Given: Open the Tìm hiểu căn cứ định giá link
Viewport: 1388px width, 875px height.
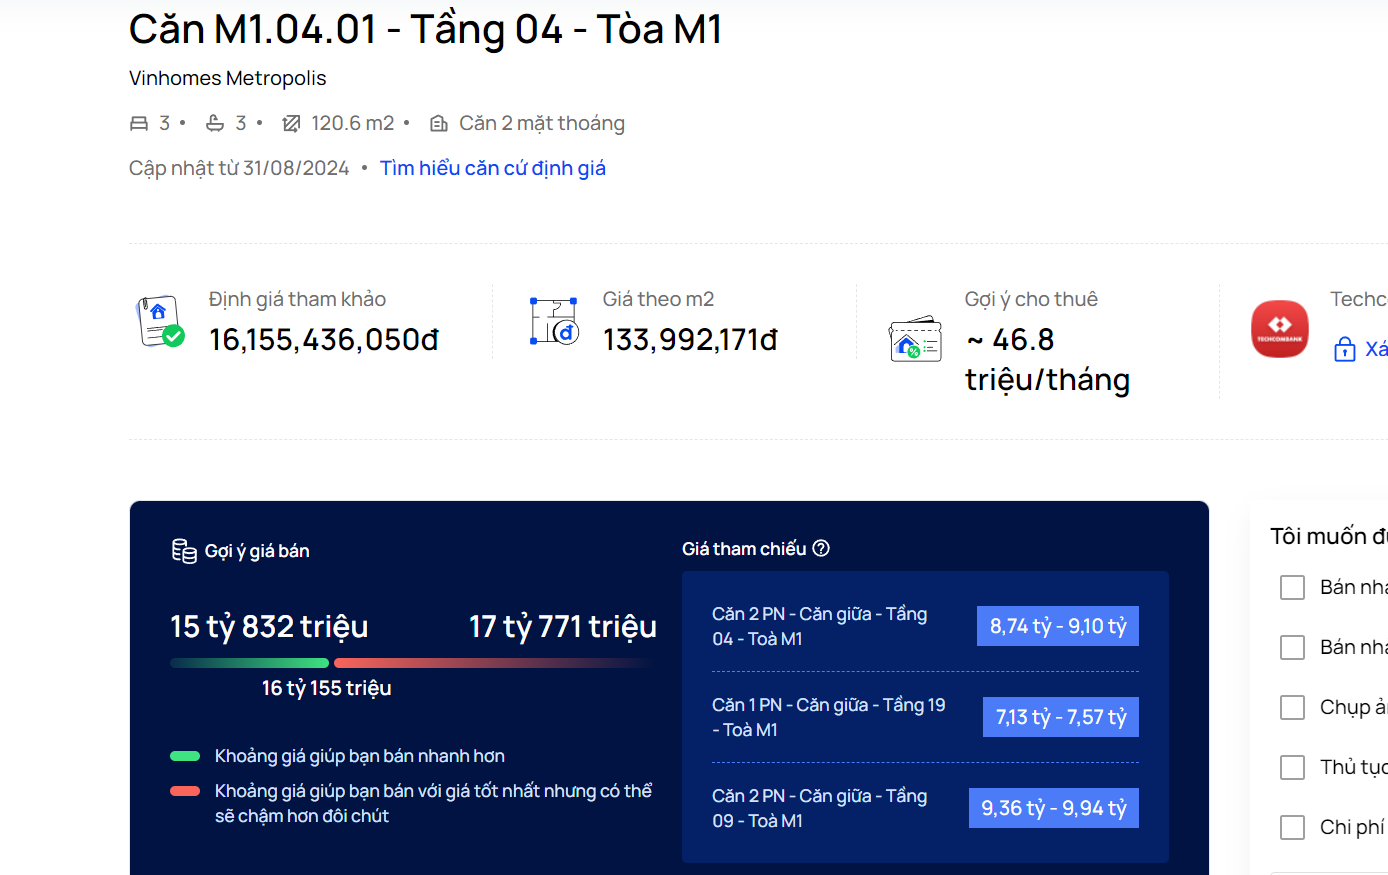Looking at the screenshot, I should (493, 168).
